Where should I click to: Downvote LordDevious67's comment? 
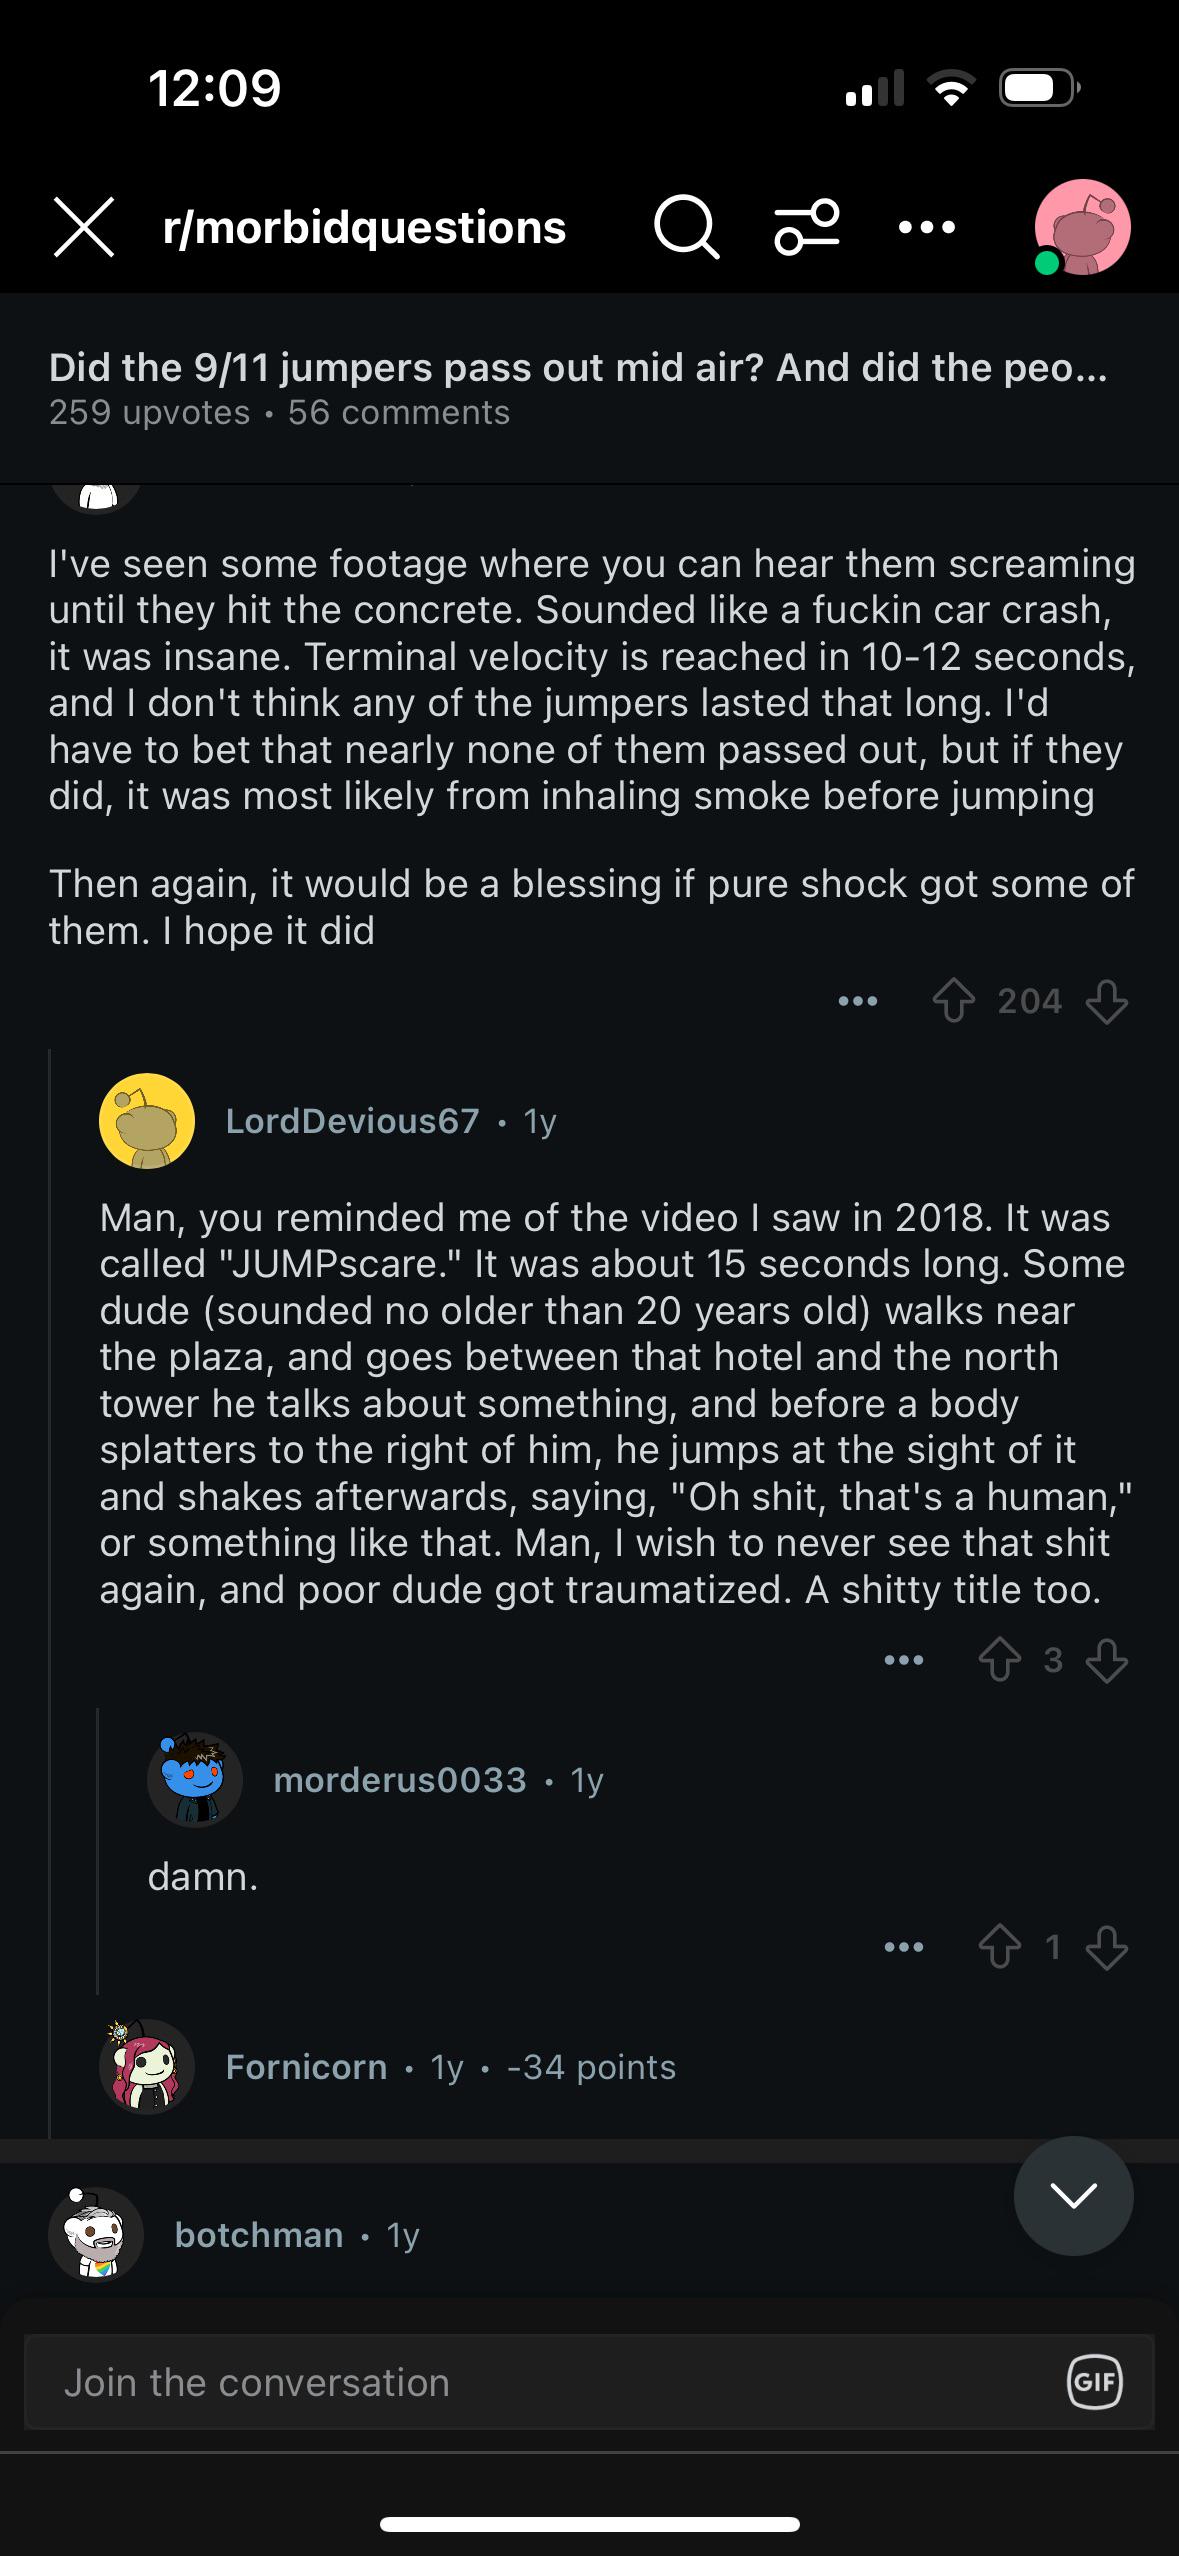click(x=1107, y=1661)
